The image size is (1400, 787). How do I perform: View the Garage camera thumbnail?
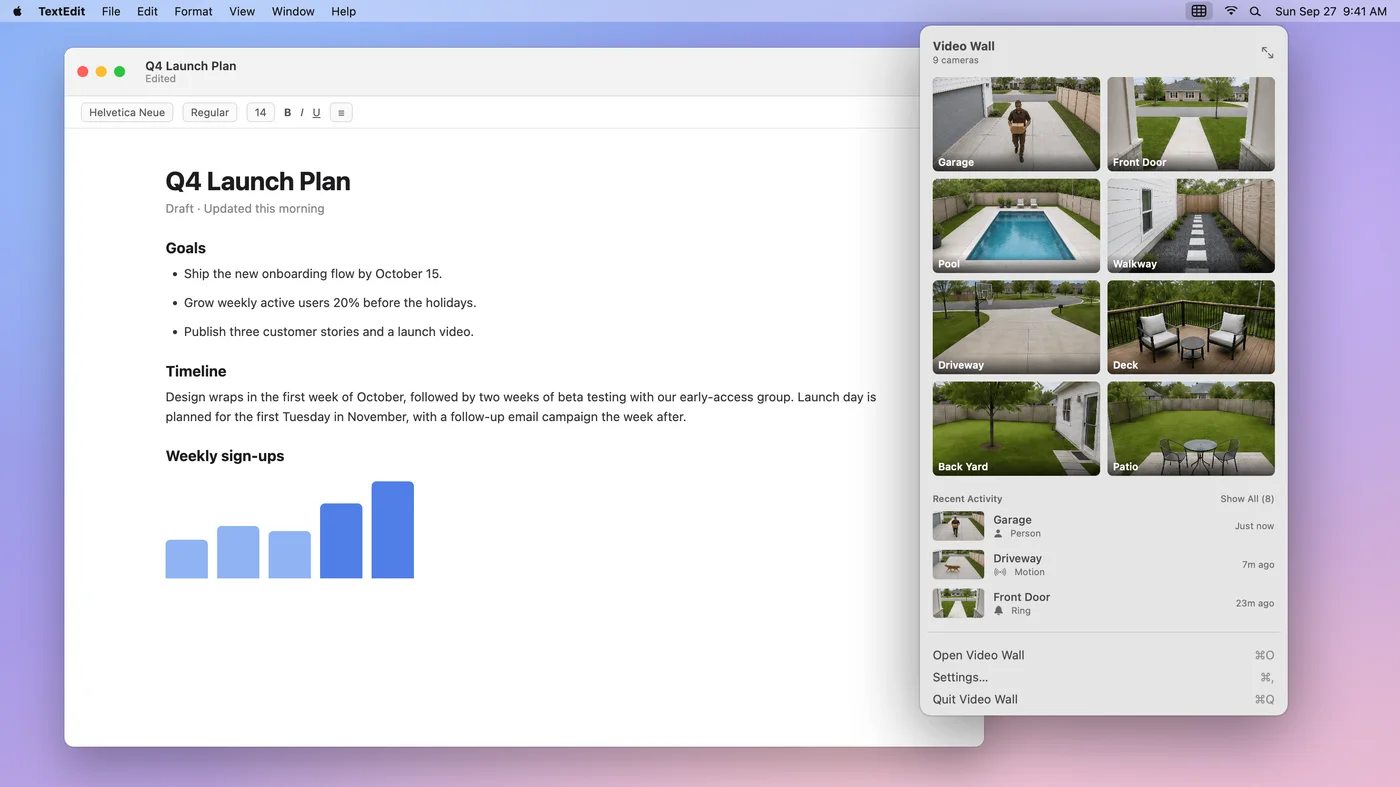(x=1016, y=124)
